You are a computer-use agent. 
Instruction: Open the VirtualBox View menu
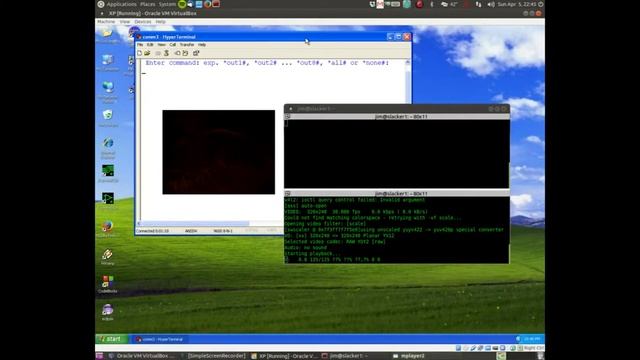click(x=124, y=22)
